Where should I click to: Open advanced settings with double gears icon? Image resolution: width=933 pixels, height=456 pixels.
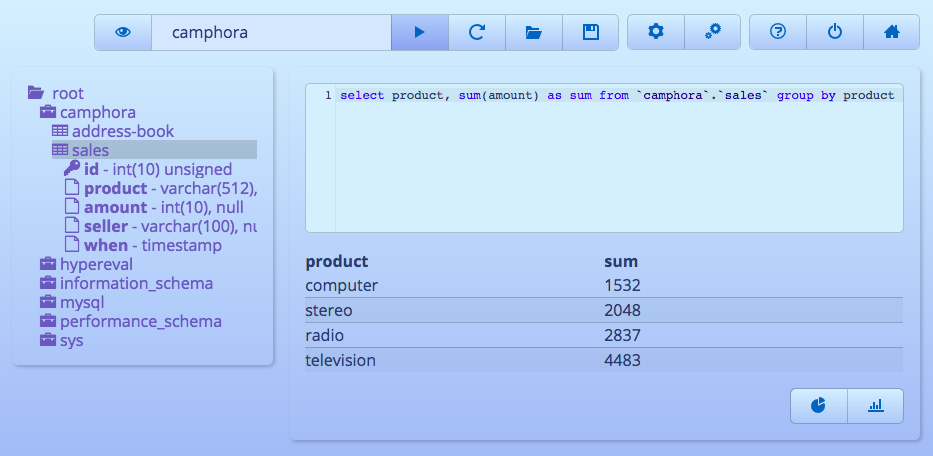coord(713,32)
